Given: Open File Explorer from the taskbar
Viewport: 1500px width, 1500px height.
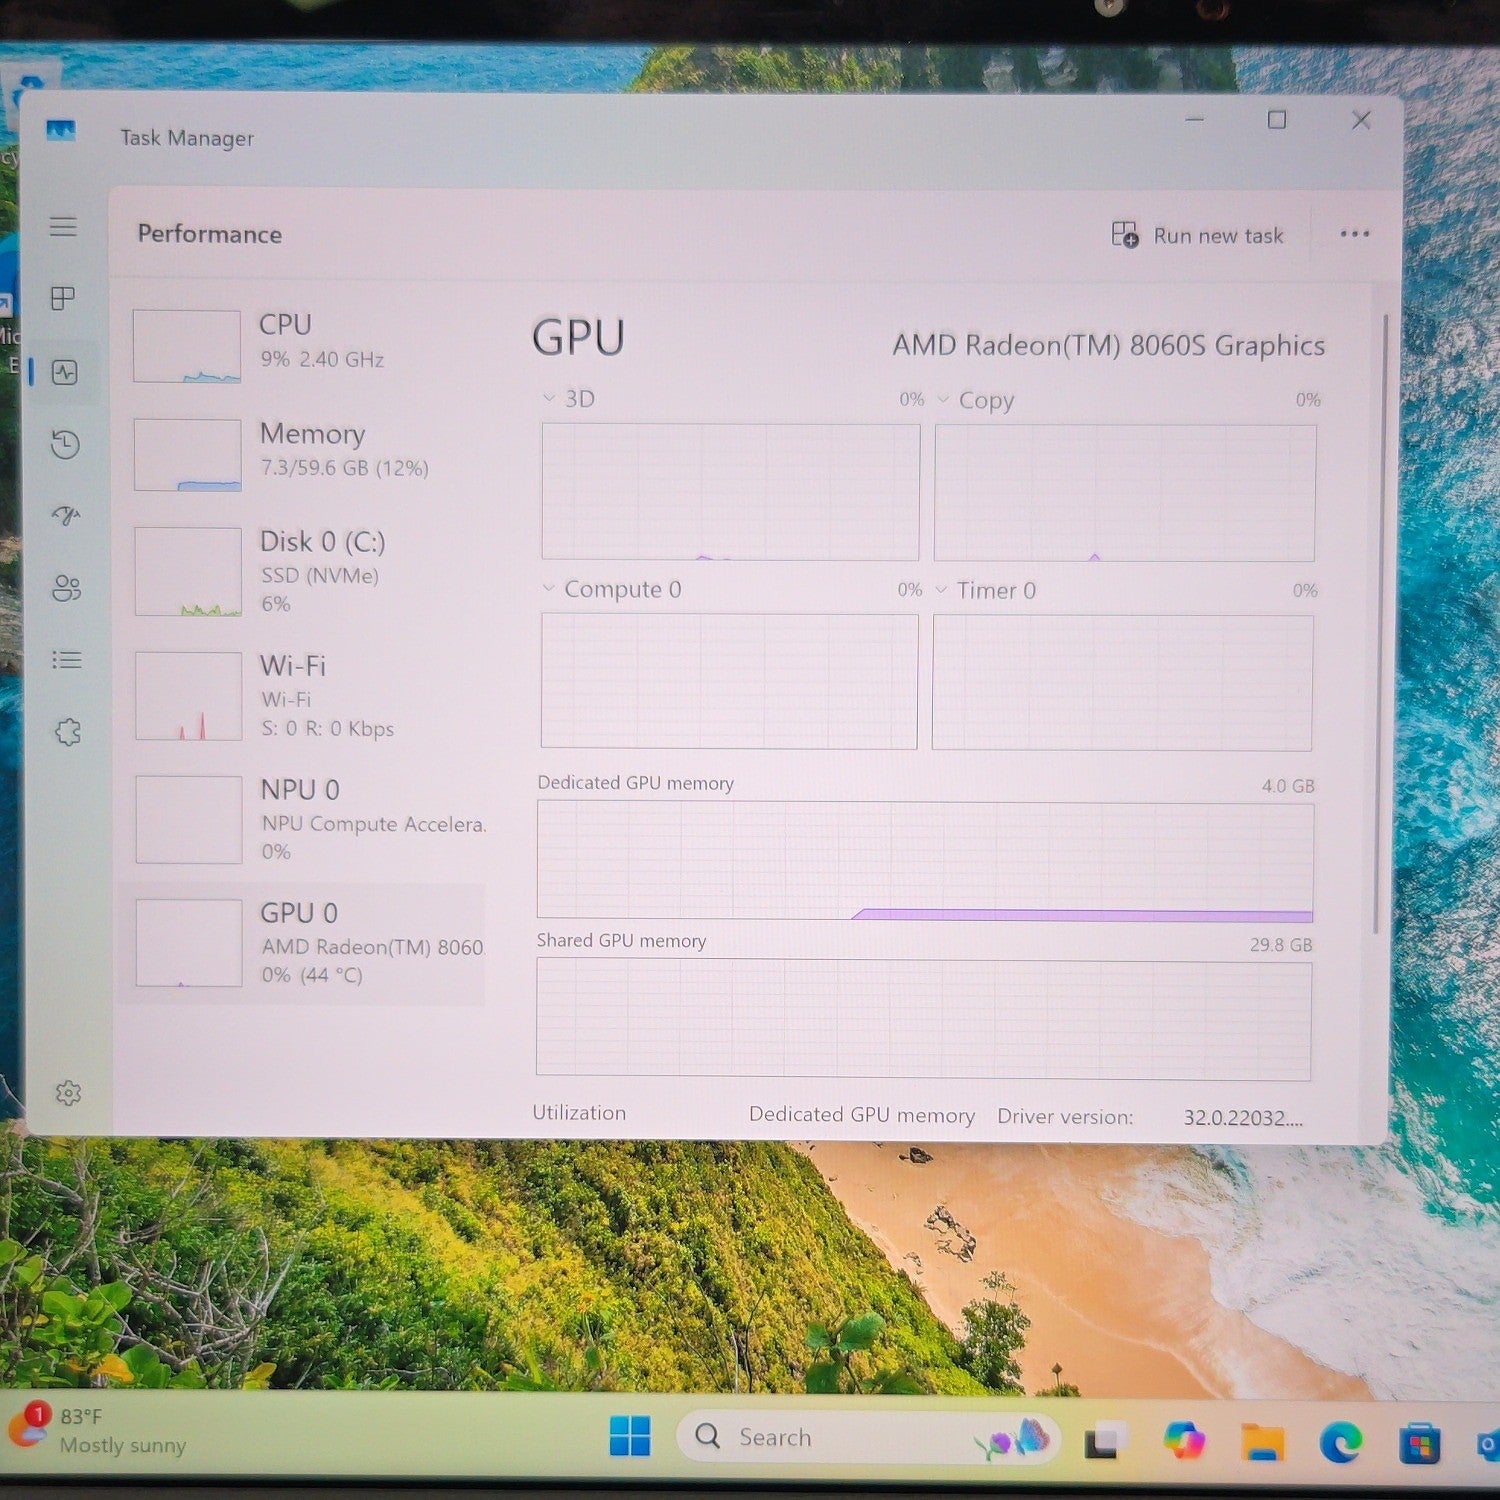Looking at the screenshot, I should (1262, 1443).
